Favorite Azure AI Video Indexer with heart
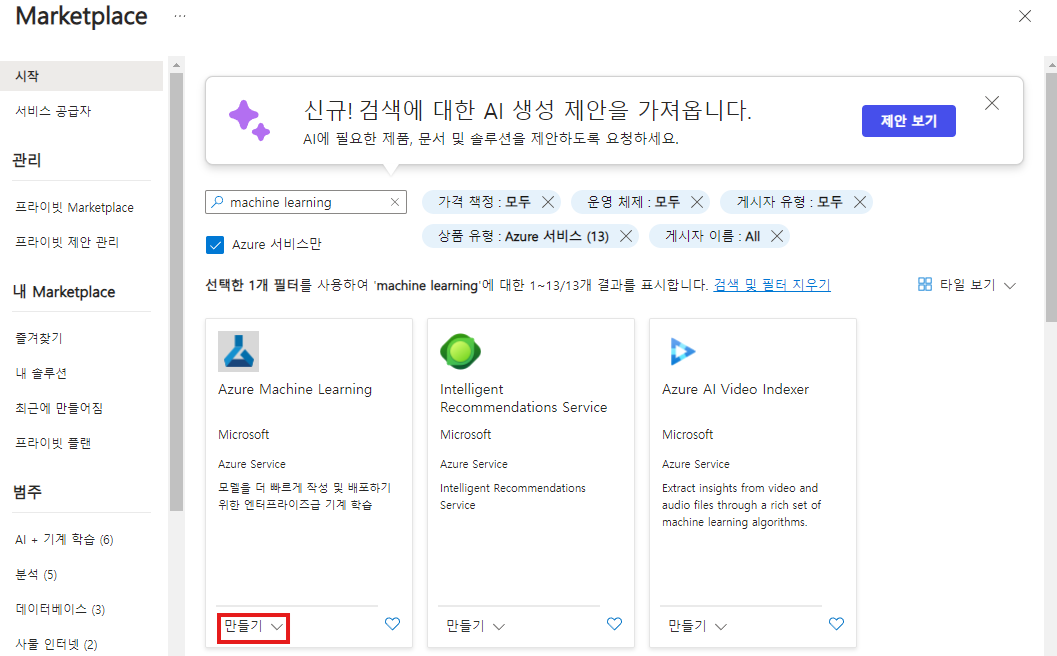 tap(836, 624)
